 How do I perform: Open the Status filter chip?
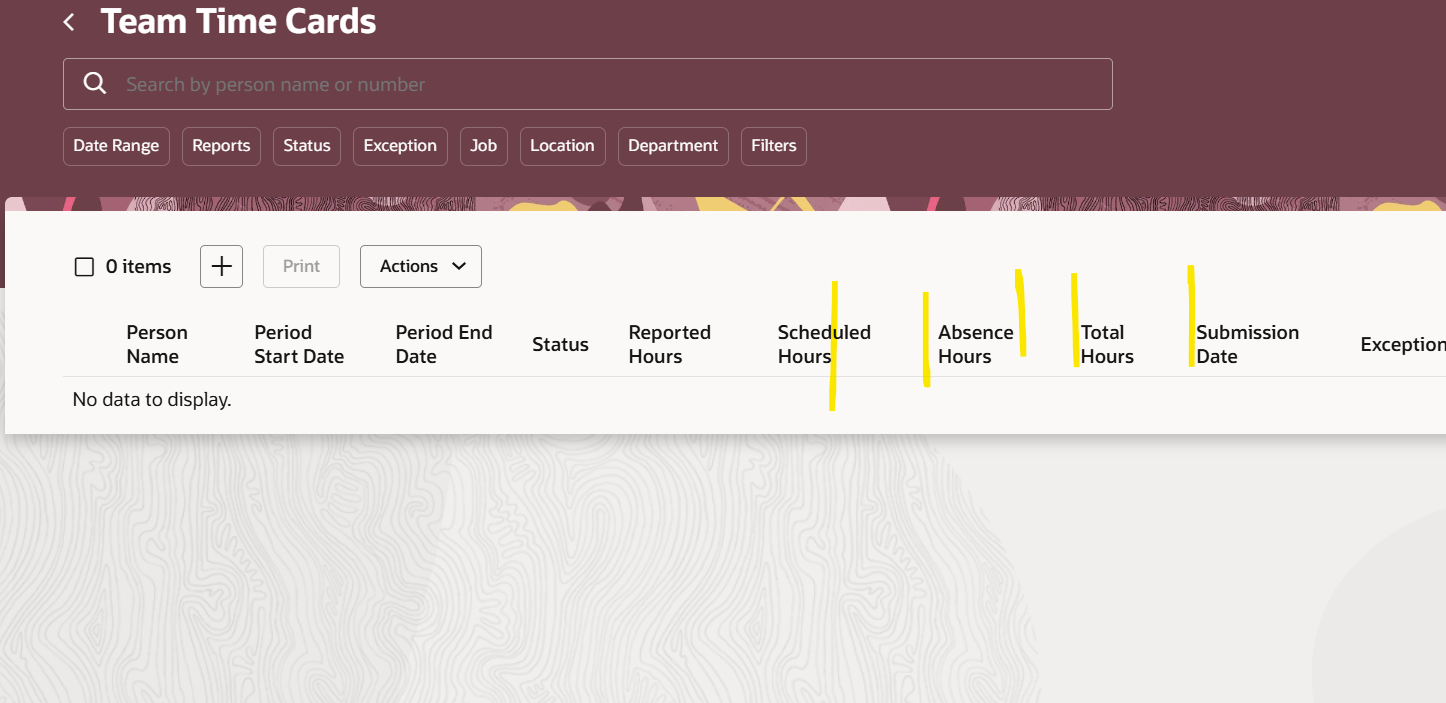[306, 146]
